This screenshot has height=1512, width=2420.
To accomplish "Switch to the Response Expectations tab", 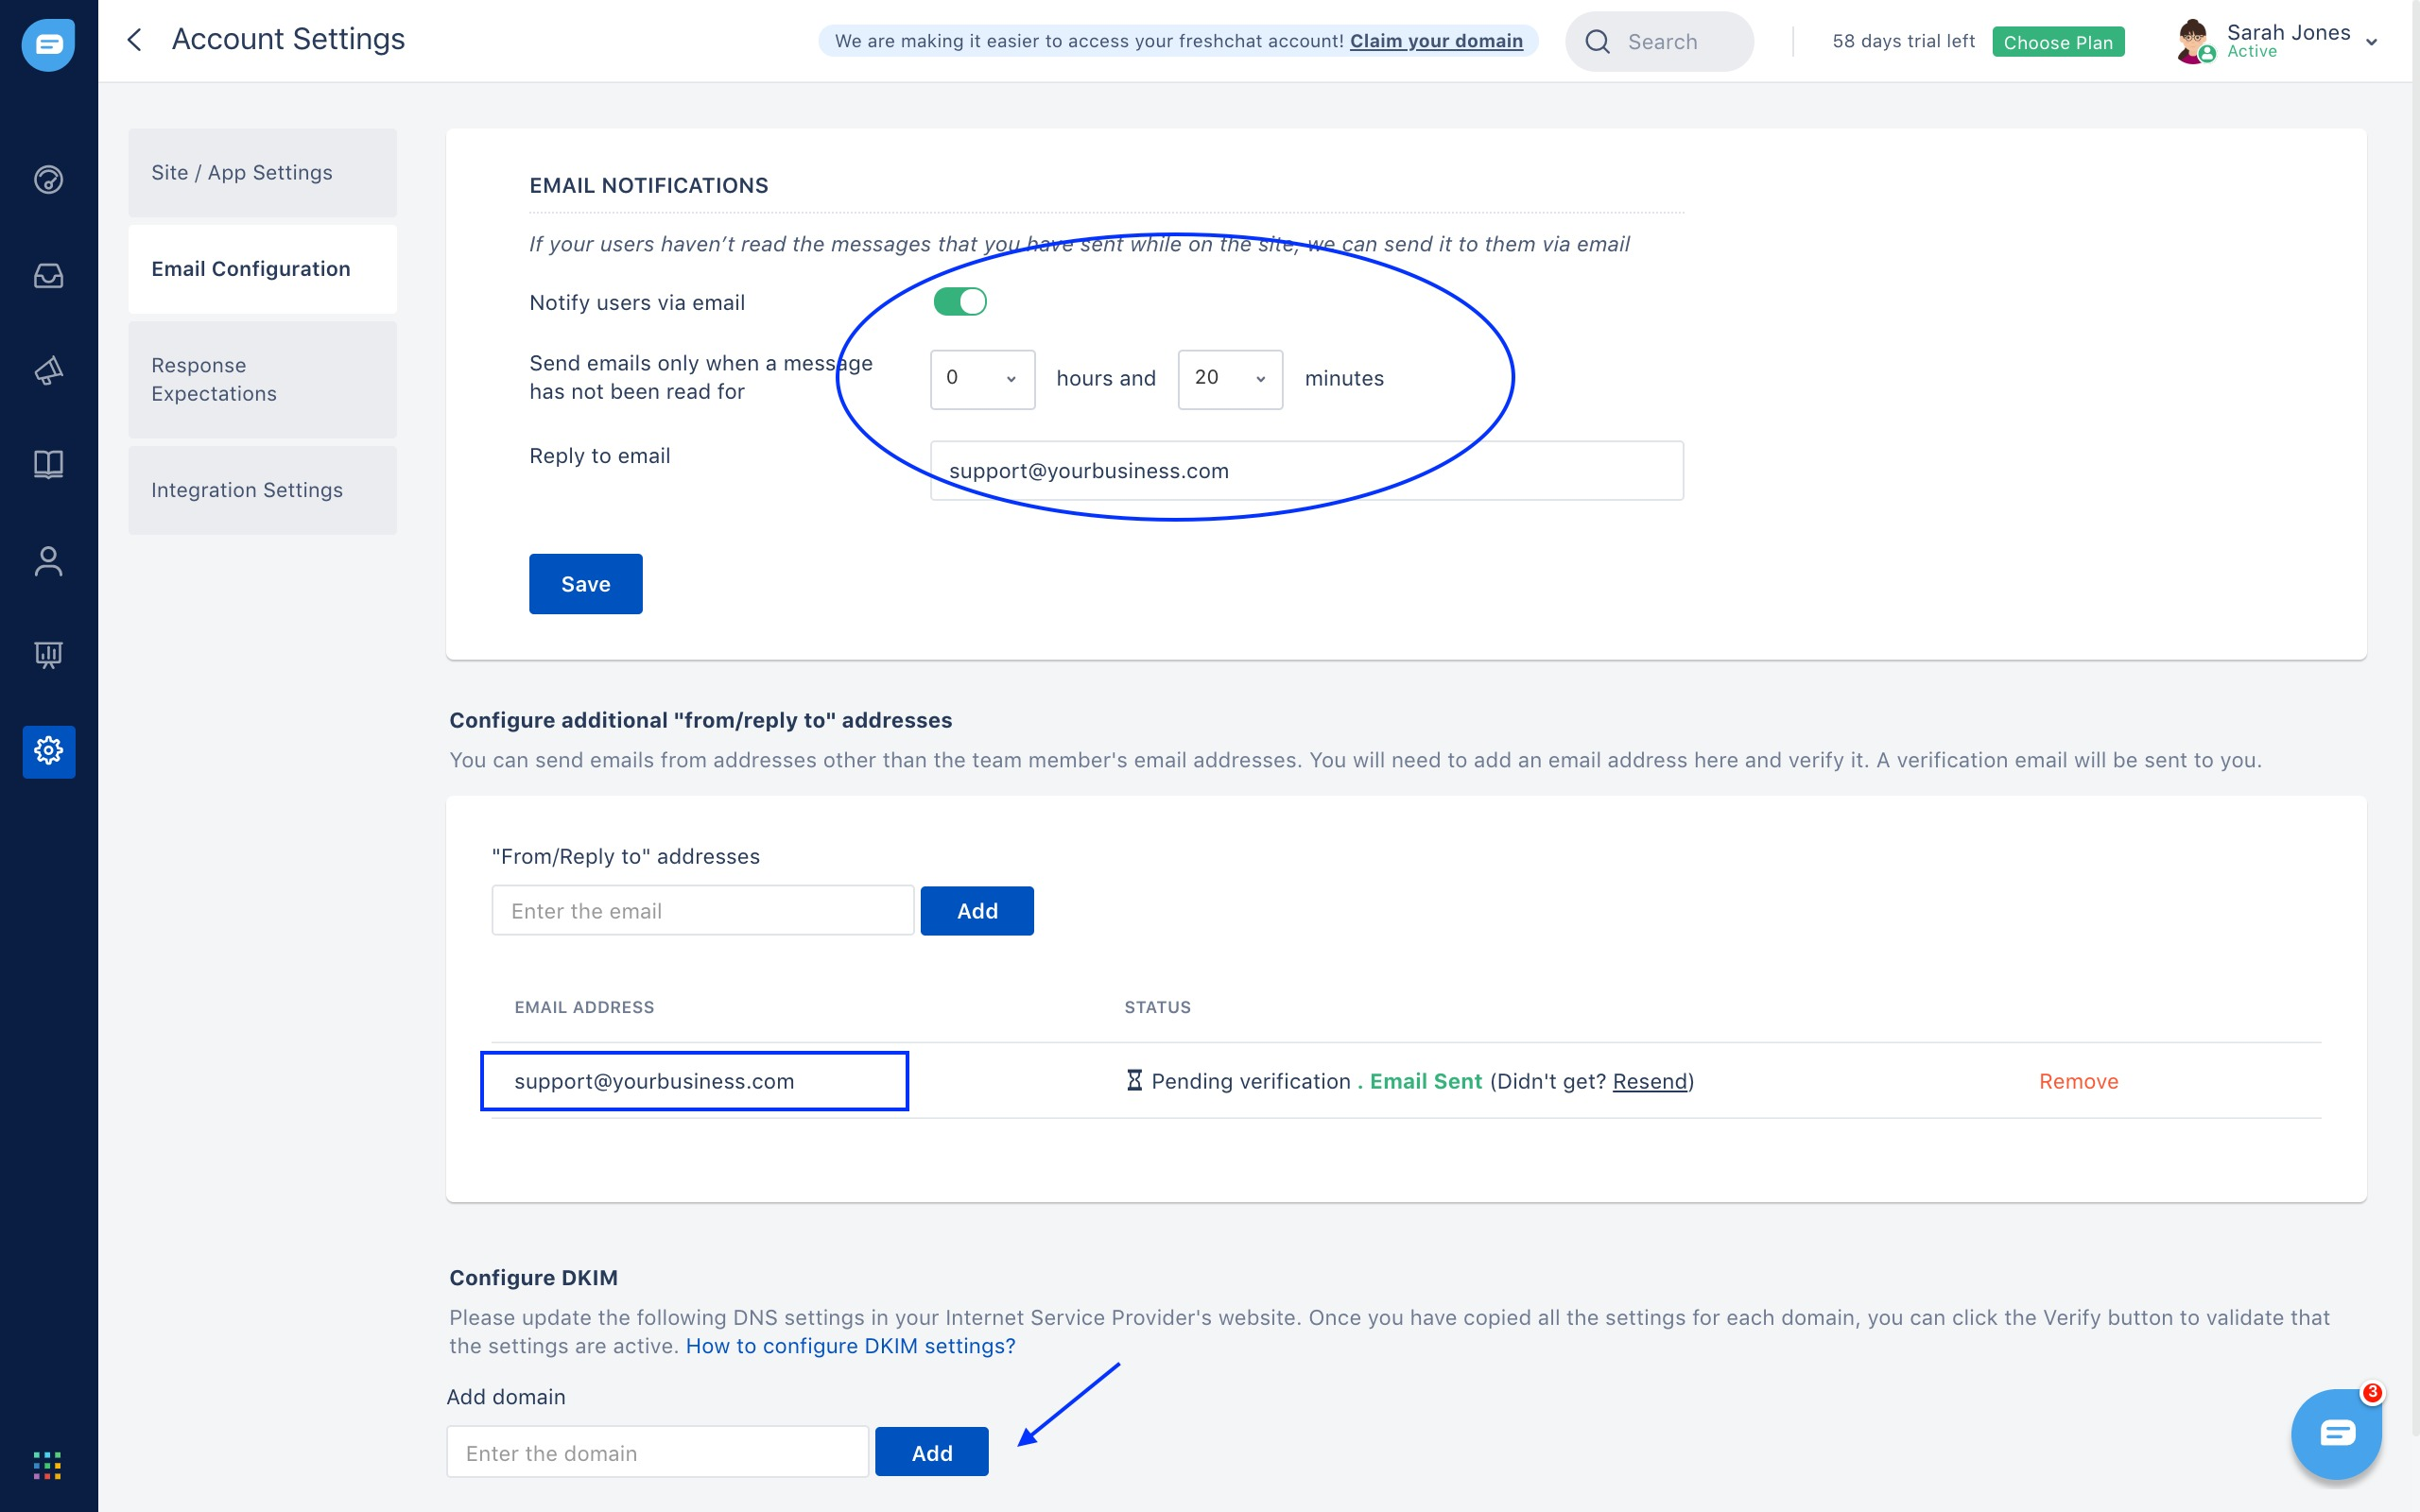I will (x=262, y=380).
